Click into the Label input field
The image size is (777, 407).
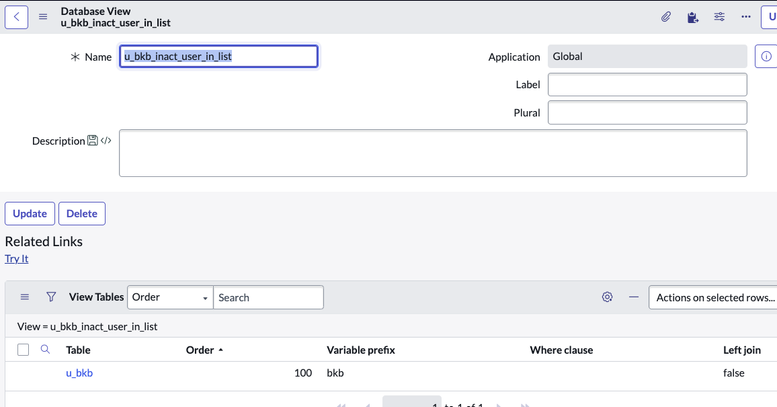point(647,85)
